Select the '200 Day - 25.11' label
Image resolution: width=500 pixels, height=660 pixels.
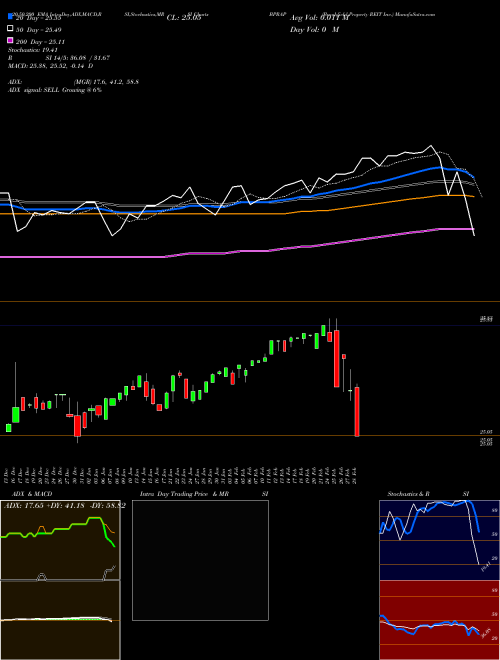coord(40,42)
